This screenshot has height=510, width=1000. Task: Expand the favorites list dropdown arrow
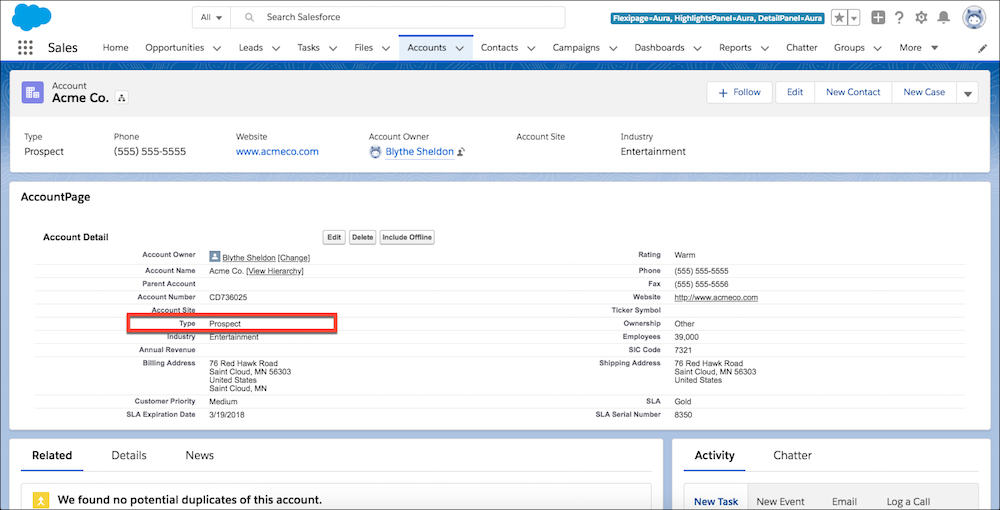[854, 18]
